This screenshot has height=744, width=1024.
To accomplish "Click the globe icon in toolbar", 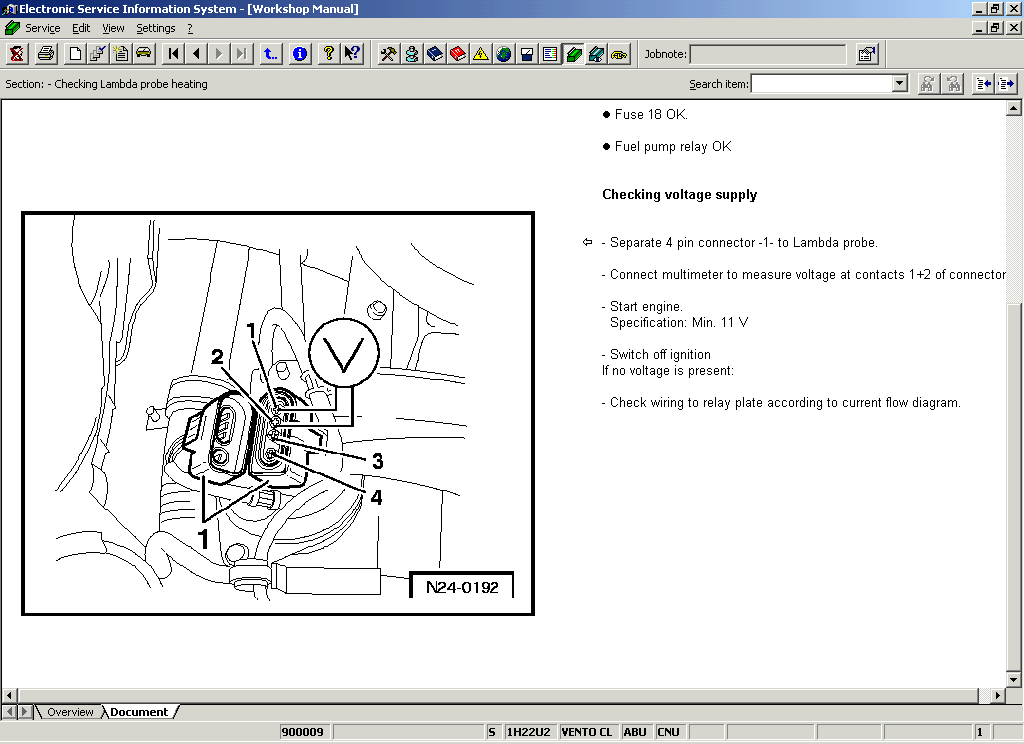I will coord(504,54).
